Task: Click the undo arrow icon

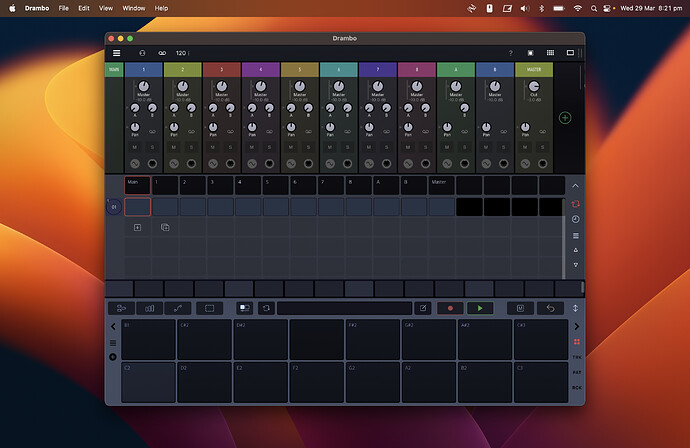Action: tap(551, 308)
